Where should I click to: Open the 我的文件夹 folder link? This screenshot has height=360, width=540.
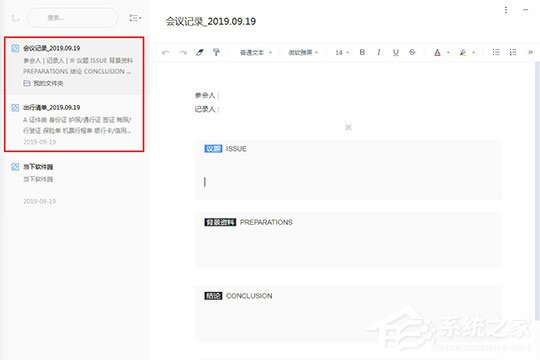[x=43, y=83]
